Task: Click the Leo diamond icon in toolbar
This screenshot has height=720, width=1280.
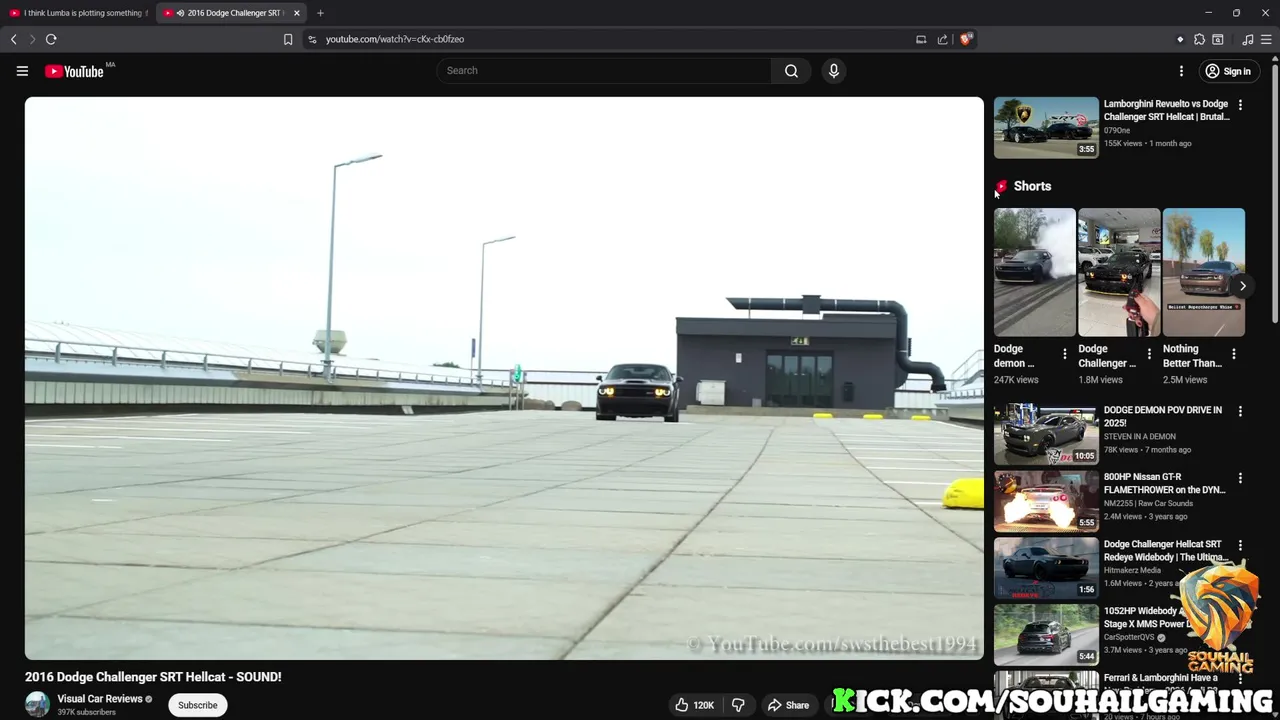Action: click(x=1180, y=39)
